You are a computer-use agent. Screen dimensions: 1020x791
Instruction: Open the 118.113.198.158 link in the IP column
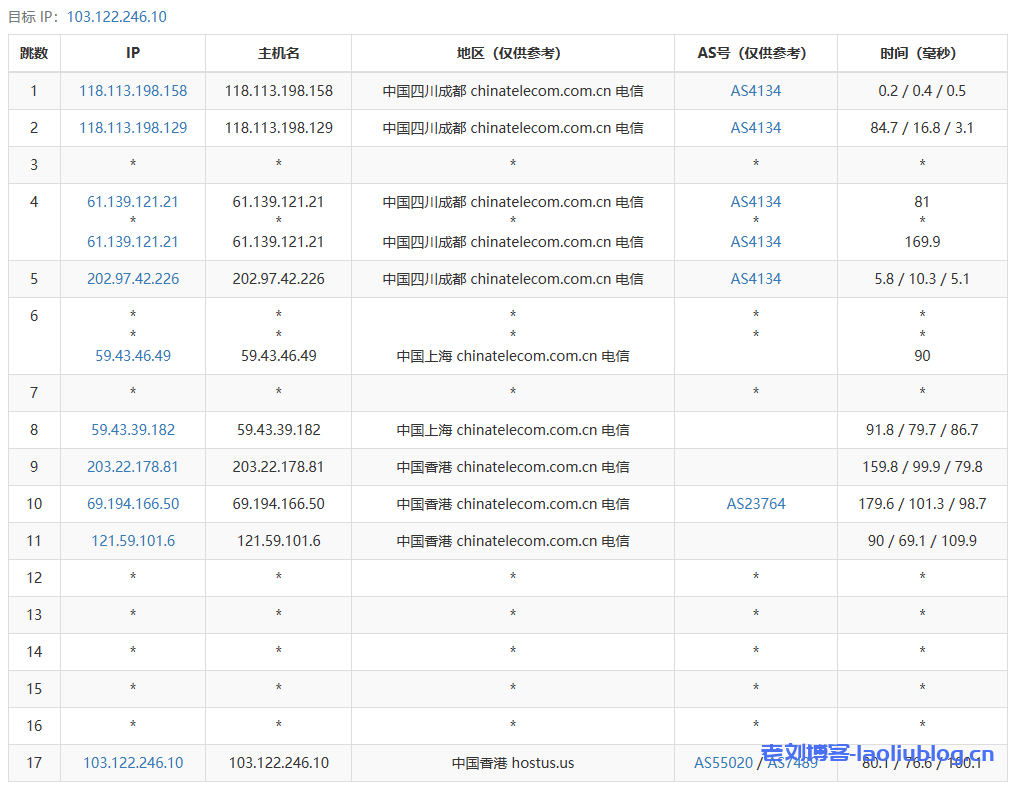tap(133, 91)
